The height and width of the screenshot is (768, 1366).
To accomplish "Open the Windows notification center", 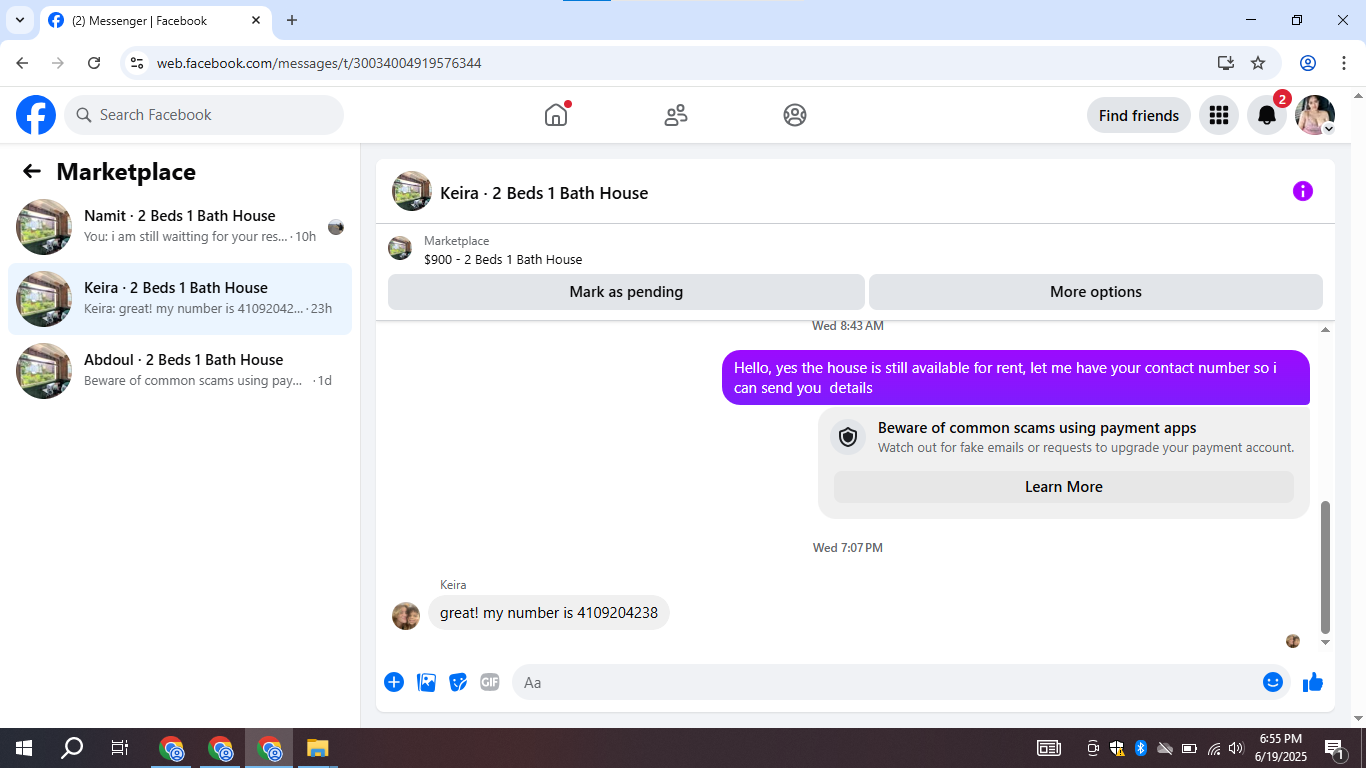I will 1334,748.
